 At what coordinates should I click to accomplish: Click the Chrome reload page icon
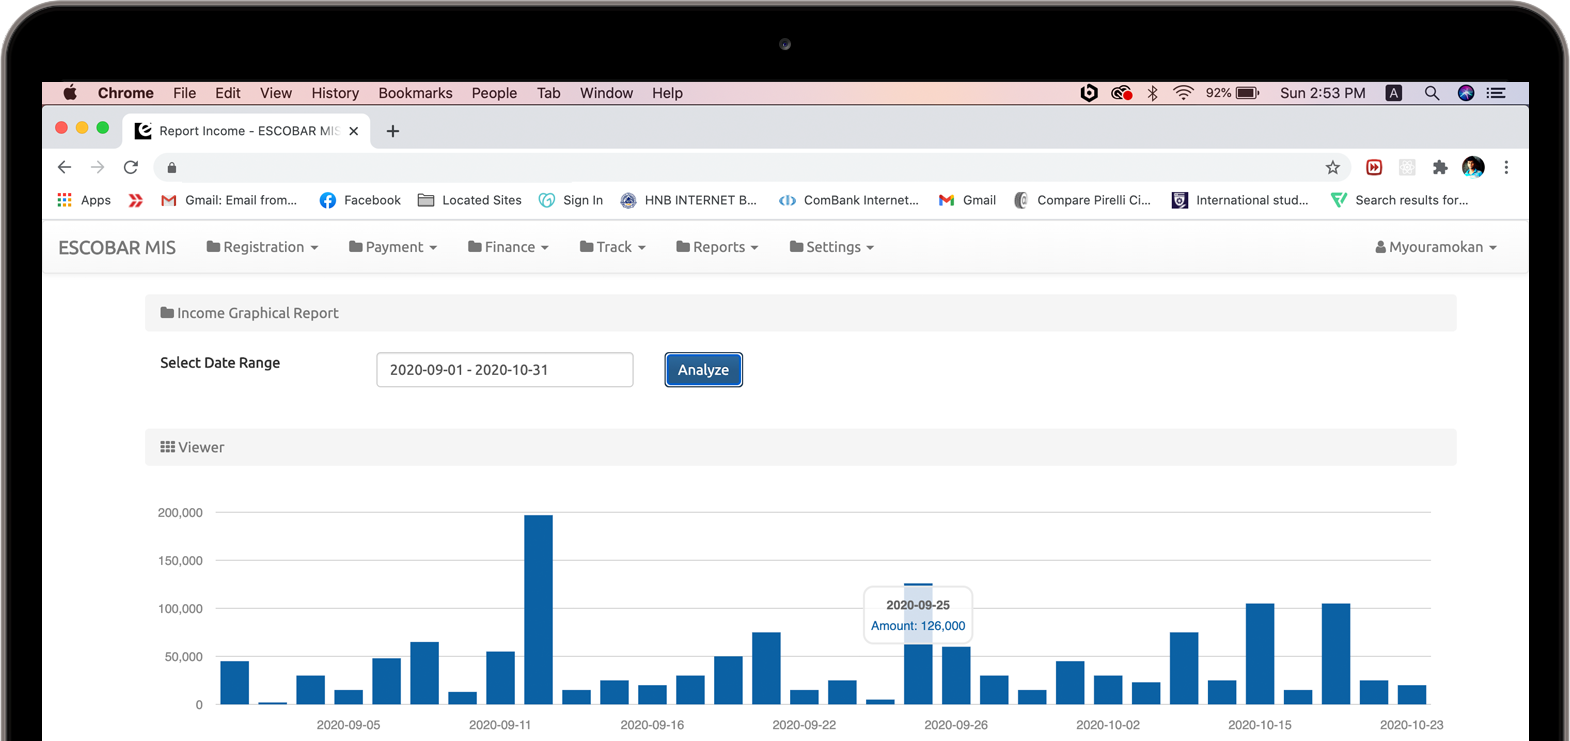[x=131, y=168]
